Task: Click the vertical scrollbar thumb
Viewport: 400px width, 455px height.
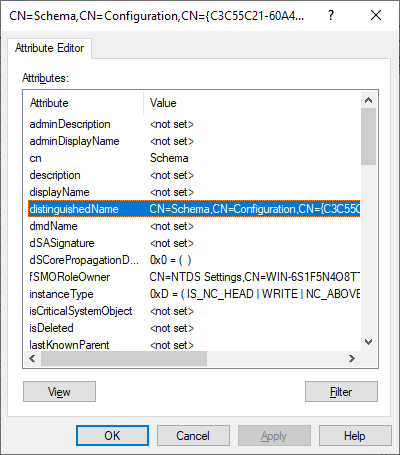Action: click(x=369, y=136)
